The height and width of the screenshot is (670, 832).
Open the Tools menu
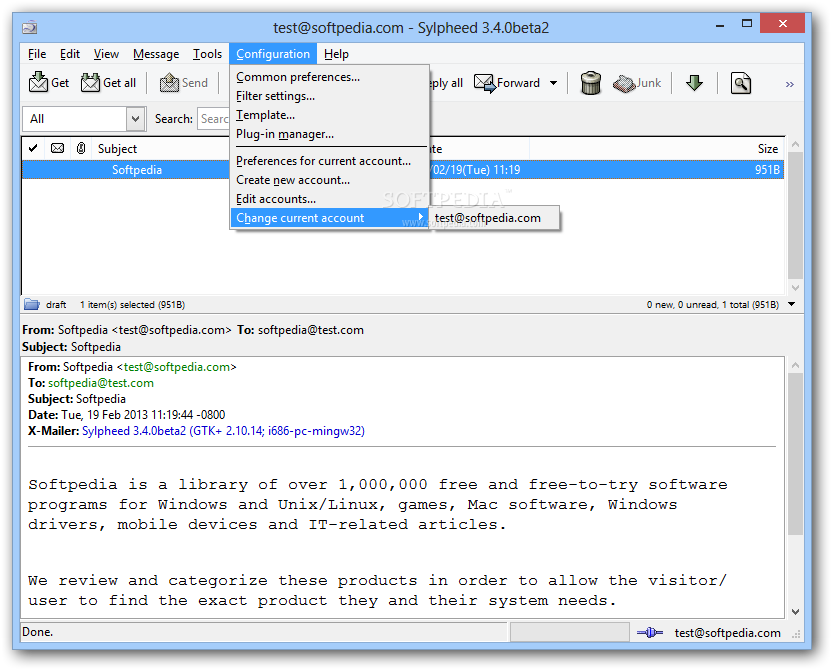pyautogui.click(x=207, y=54)
